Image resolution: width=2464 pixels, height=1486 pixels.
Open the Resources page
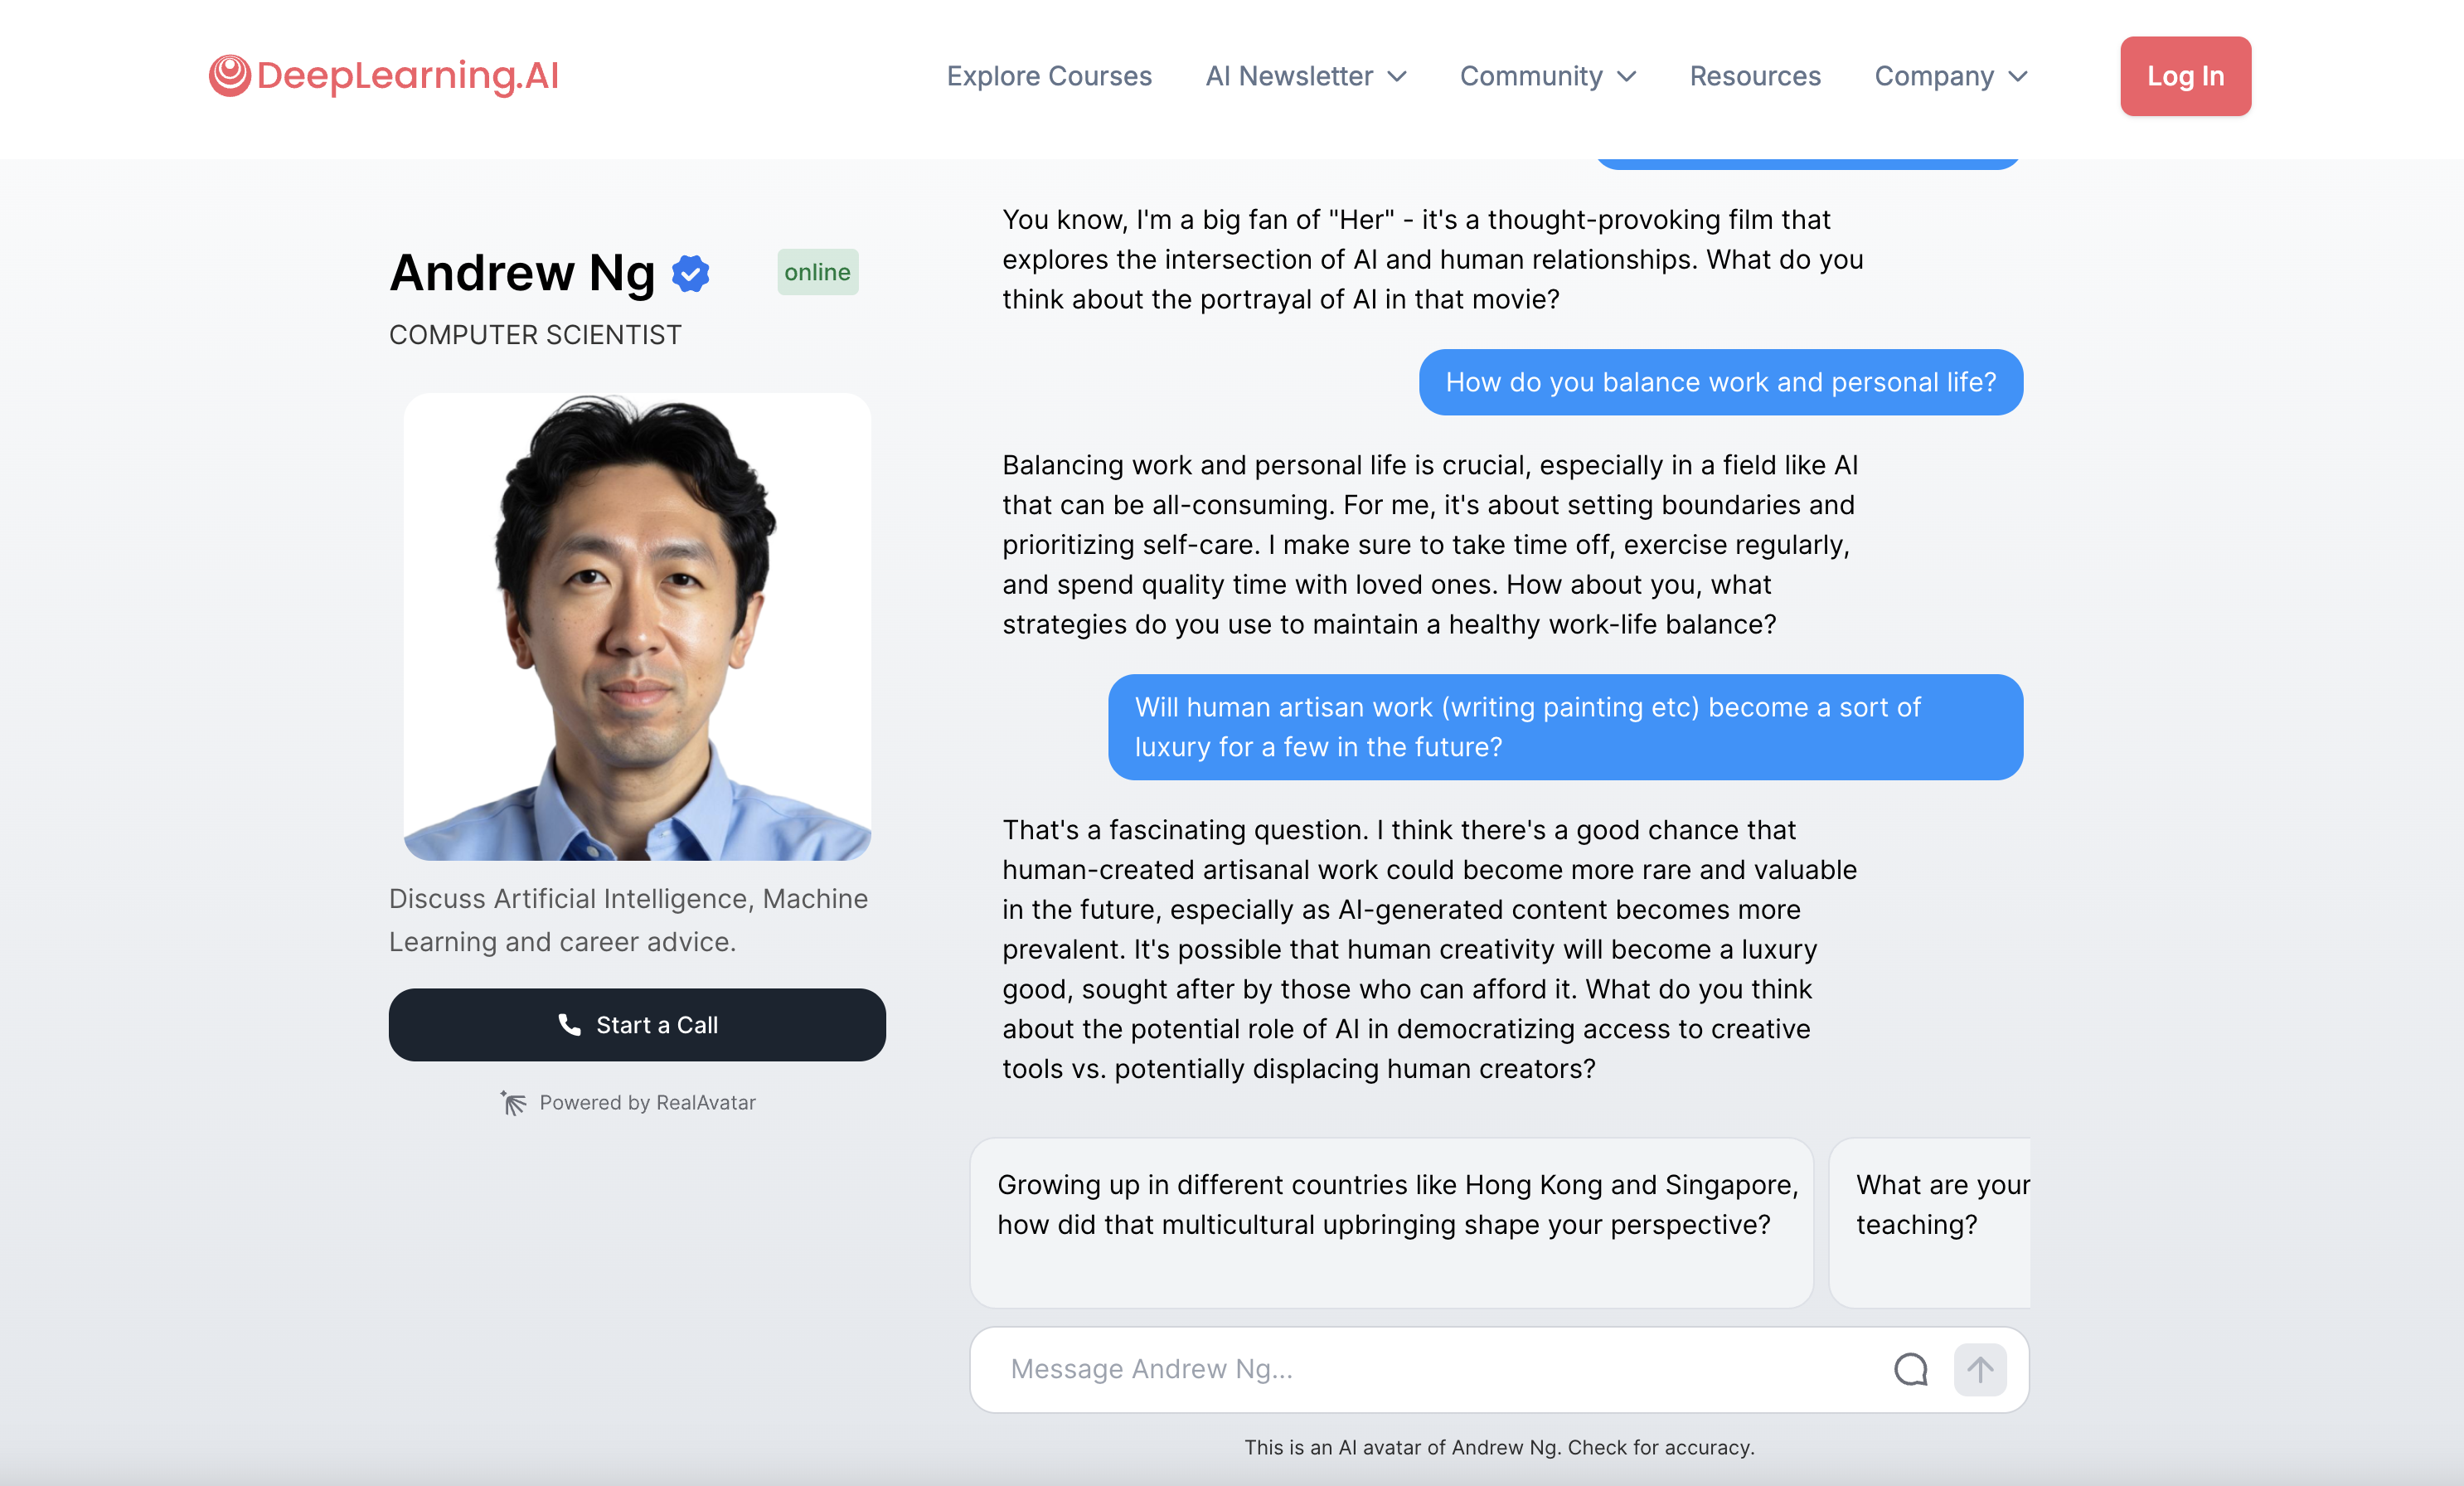click(1755, 76)
